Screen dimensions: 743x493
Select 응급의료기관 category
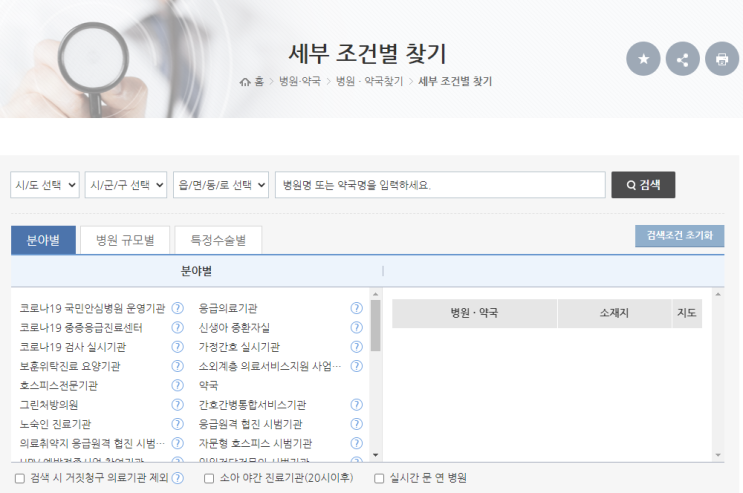click(228, 308)
